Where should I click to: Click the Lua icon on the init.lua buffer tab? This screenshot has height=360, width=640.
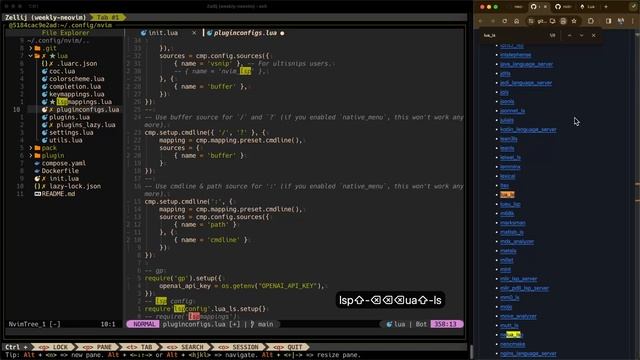143,33
